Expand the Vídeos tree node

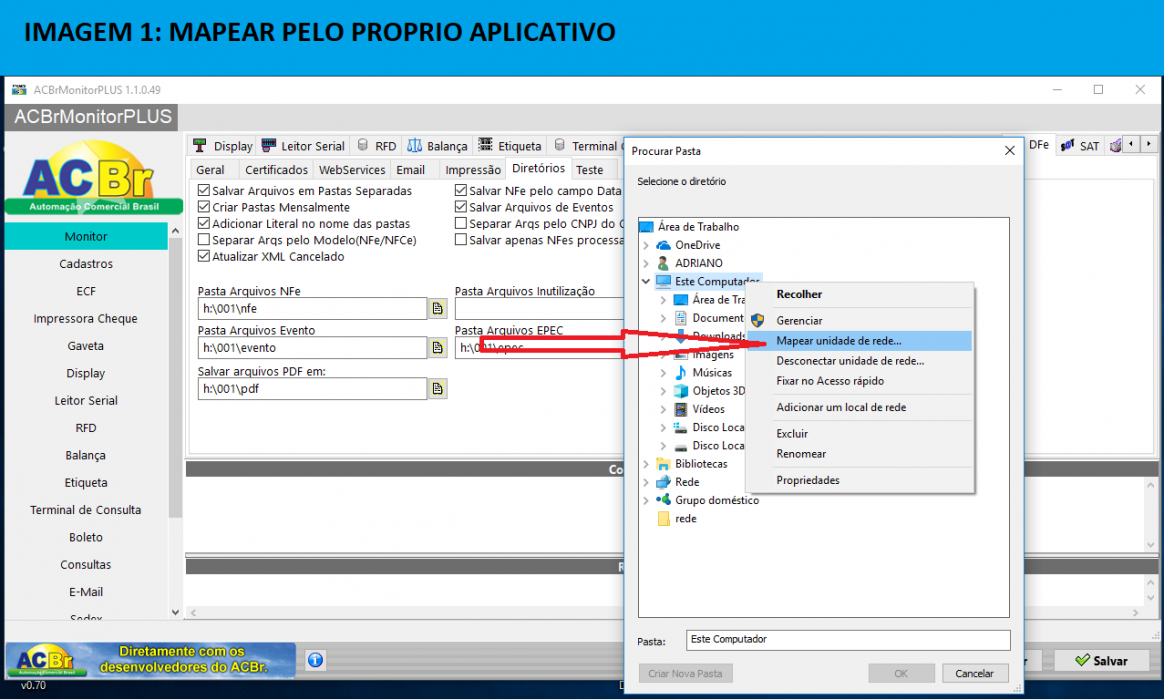663,409
